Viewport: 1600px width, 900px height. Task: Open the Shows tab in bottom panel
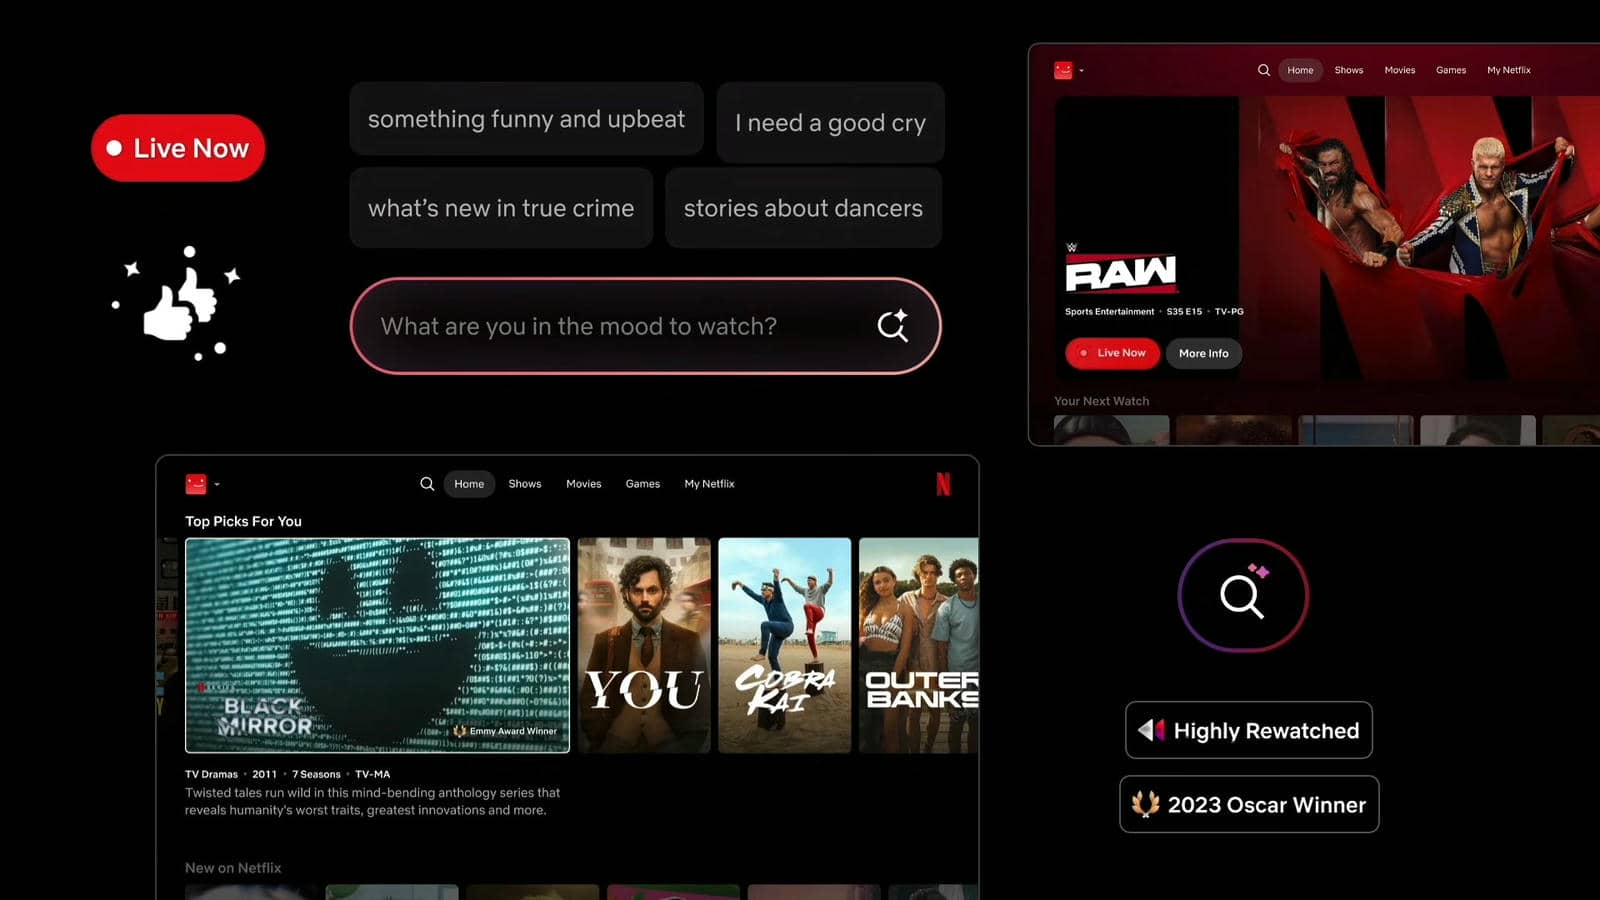point(524,484)
